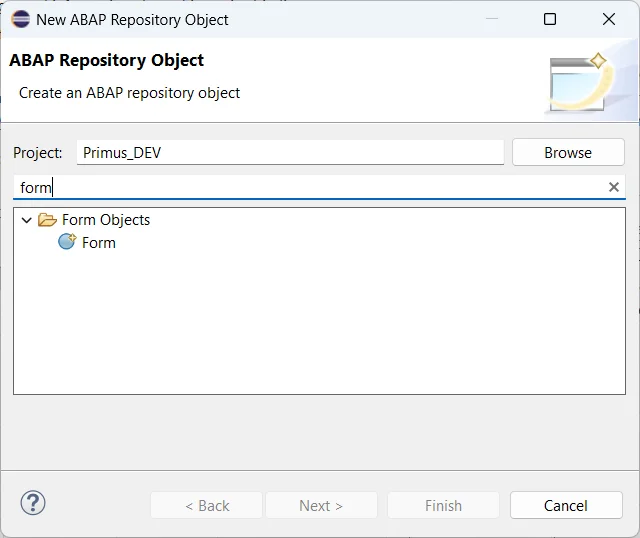Maximize the dialog window
640x538 pixels.
click(x=550, y=19)
